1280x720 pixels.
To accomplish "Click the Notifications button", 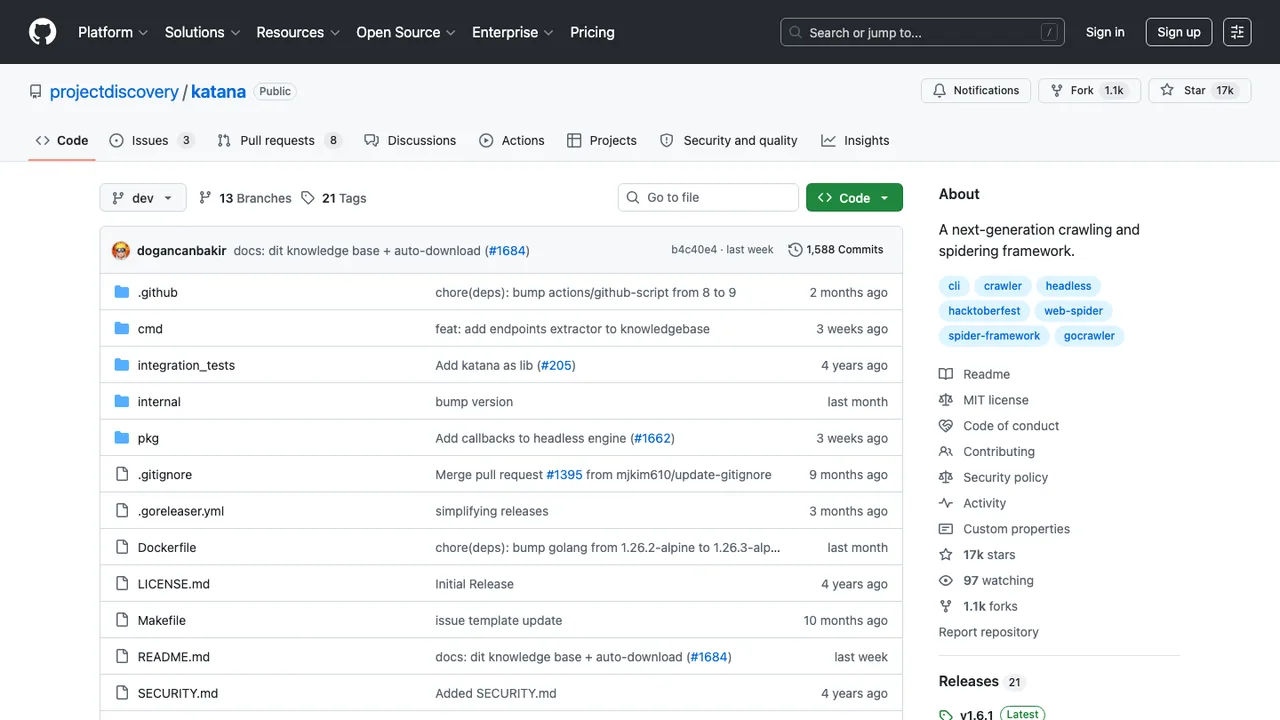I will [975, 91].
